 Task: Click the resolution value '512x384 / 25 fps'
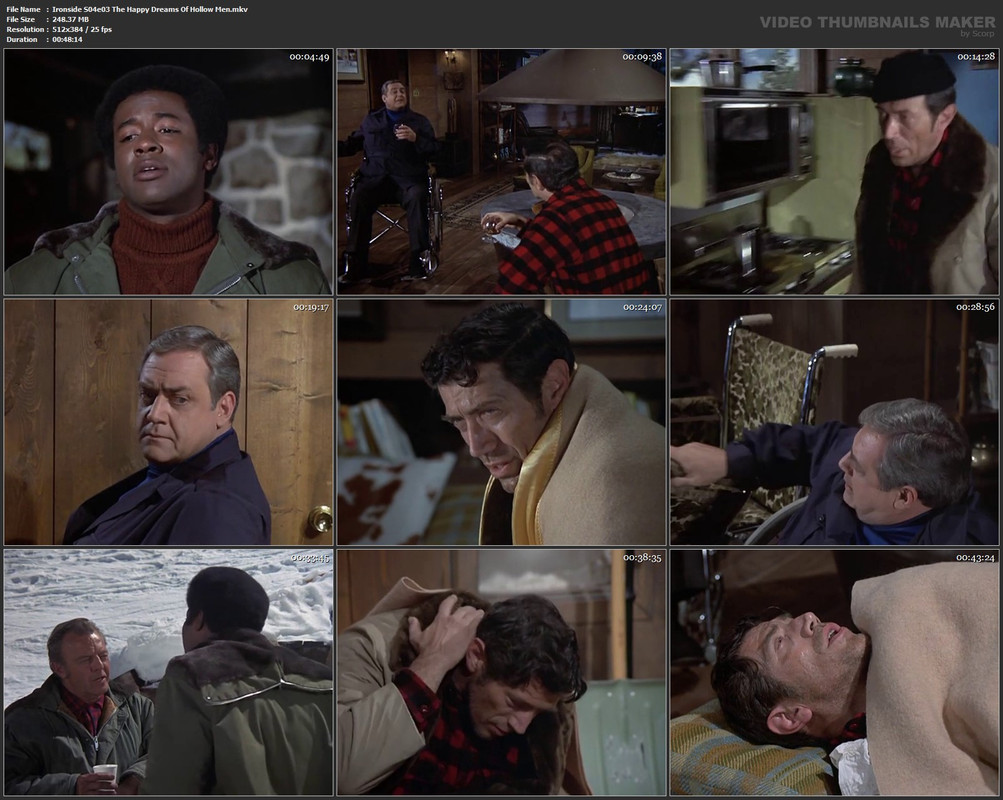[x=82, y=29]
